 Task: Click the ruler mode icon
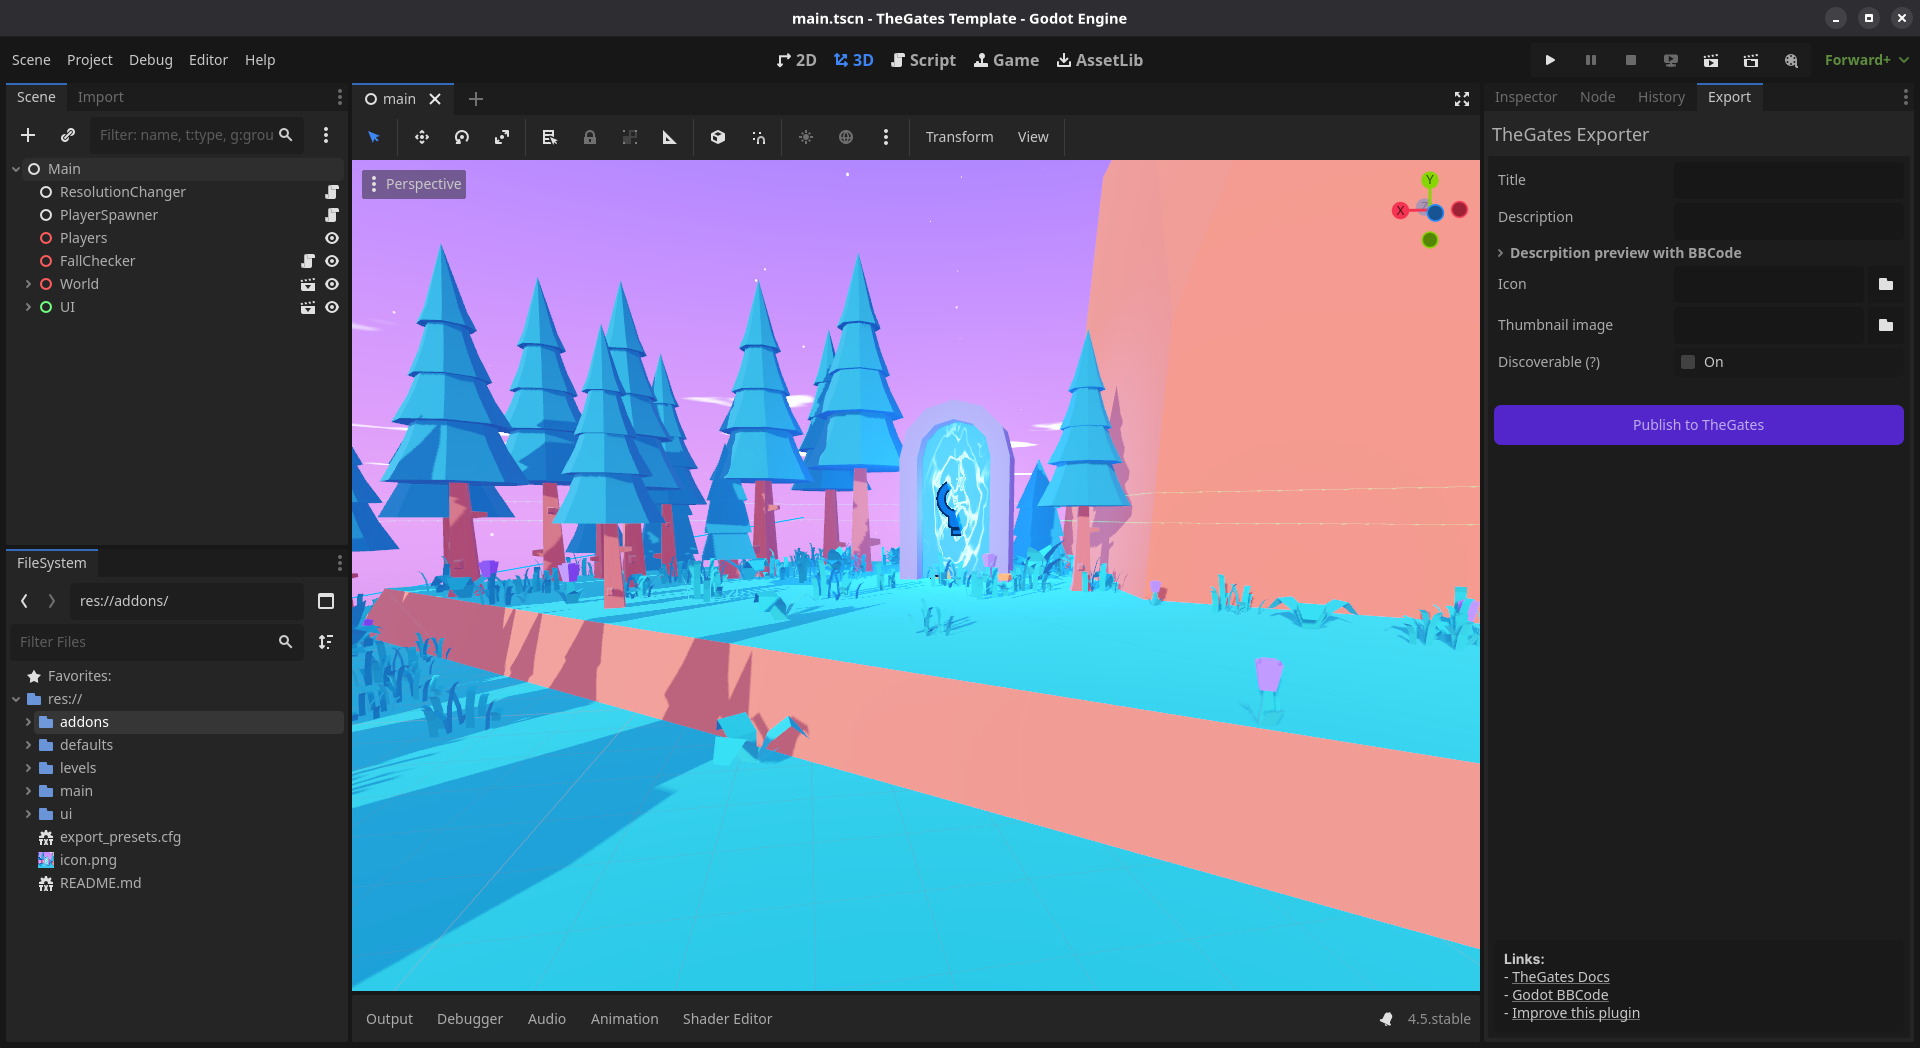(669, 137)
